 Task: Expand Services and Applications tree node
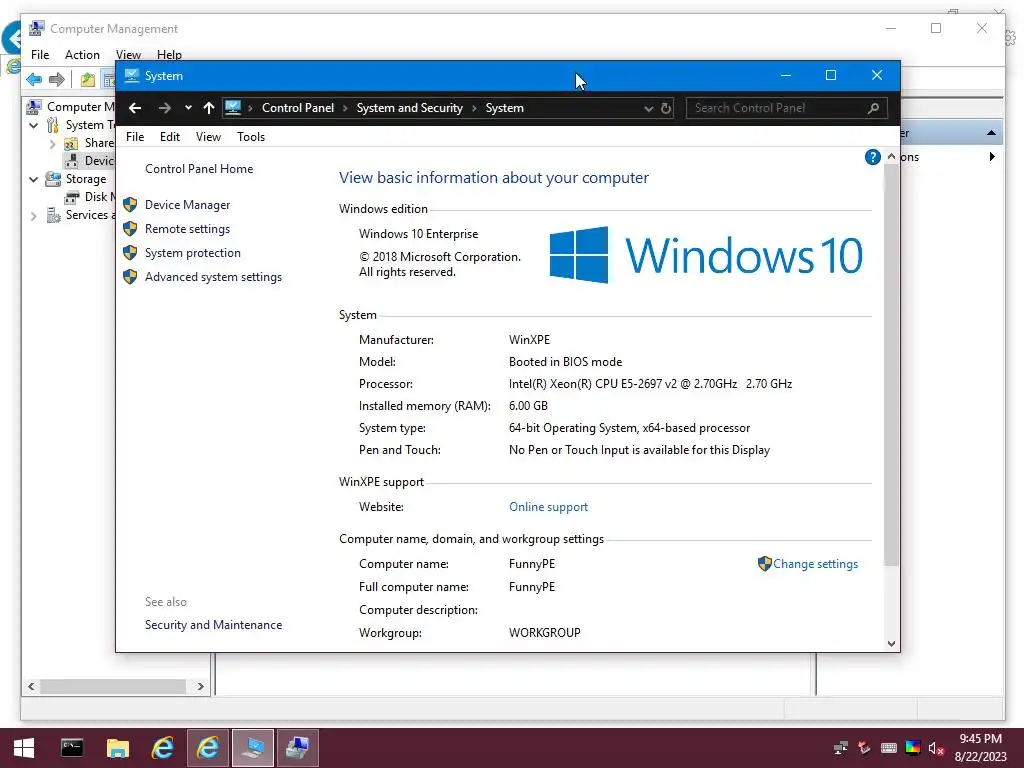pos(33,216)
